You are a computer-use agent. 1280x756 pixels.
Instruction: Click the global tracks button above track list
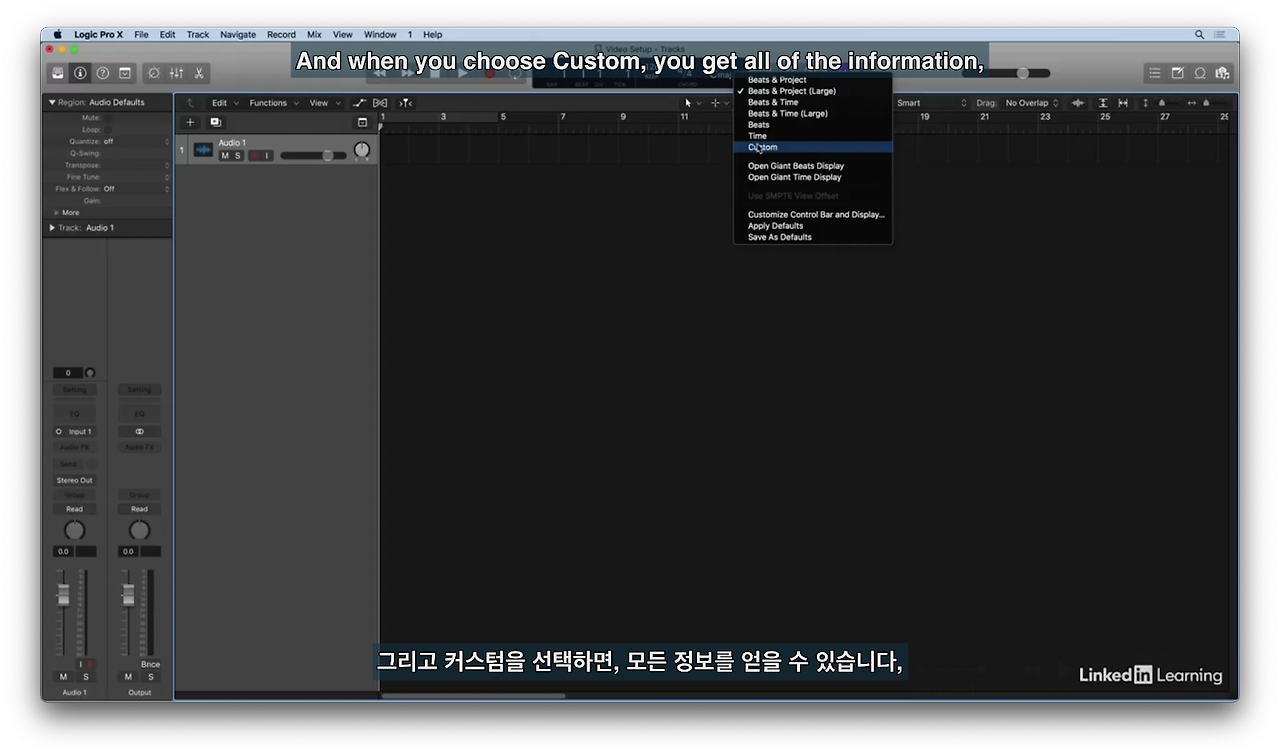pyautogui.click(x=362, y=122)
